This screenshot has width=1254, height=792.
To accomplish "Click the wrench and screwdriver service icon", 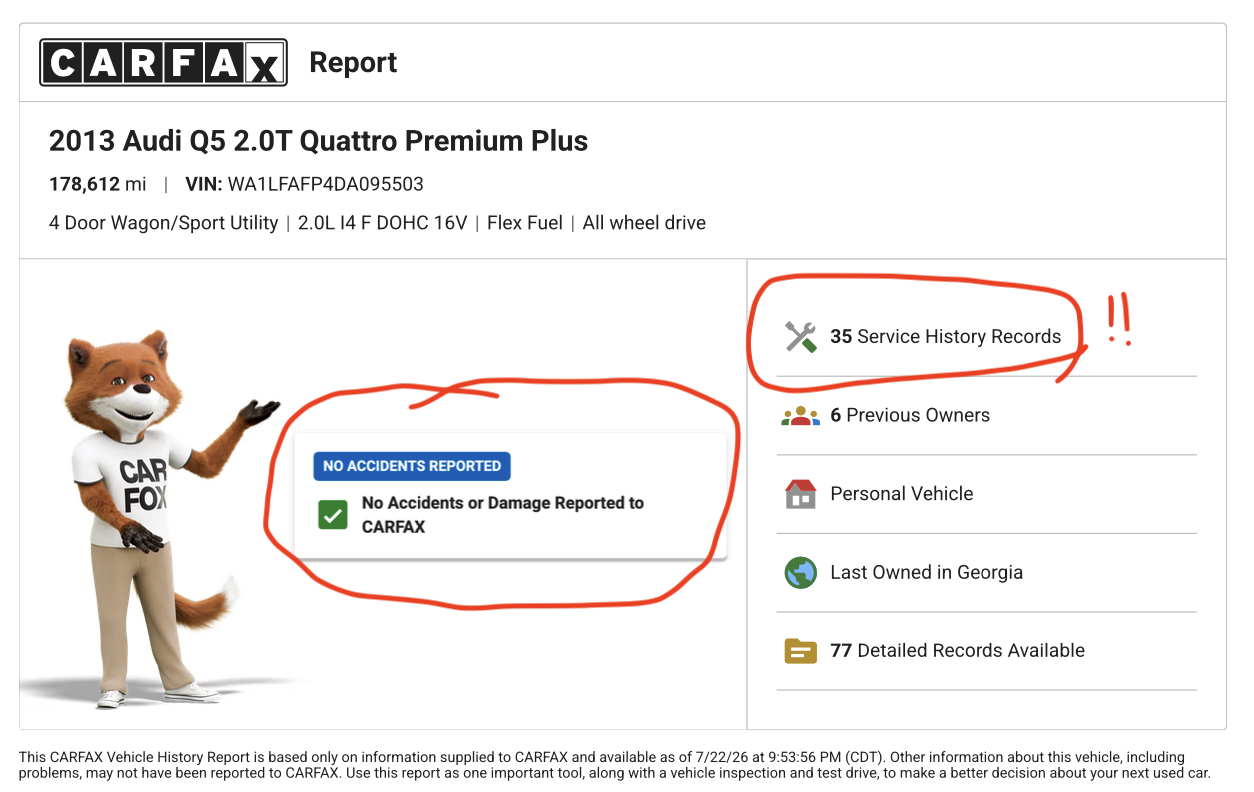I will [801, 337].
